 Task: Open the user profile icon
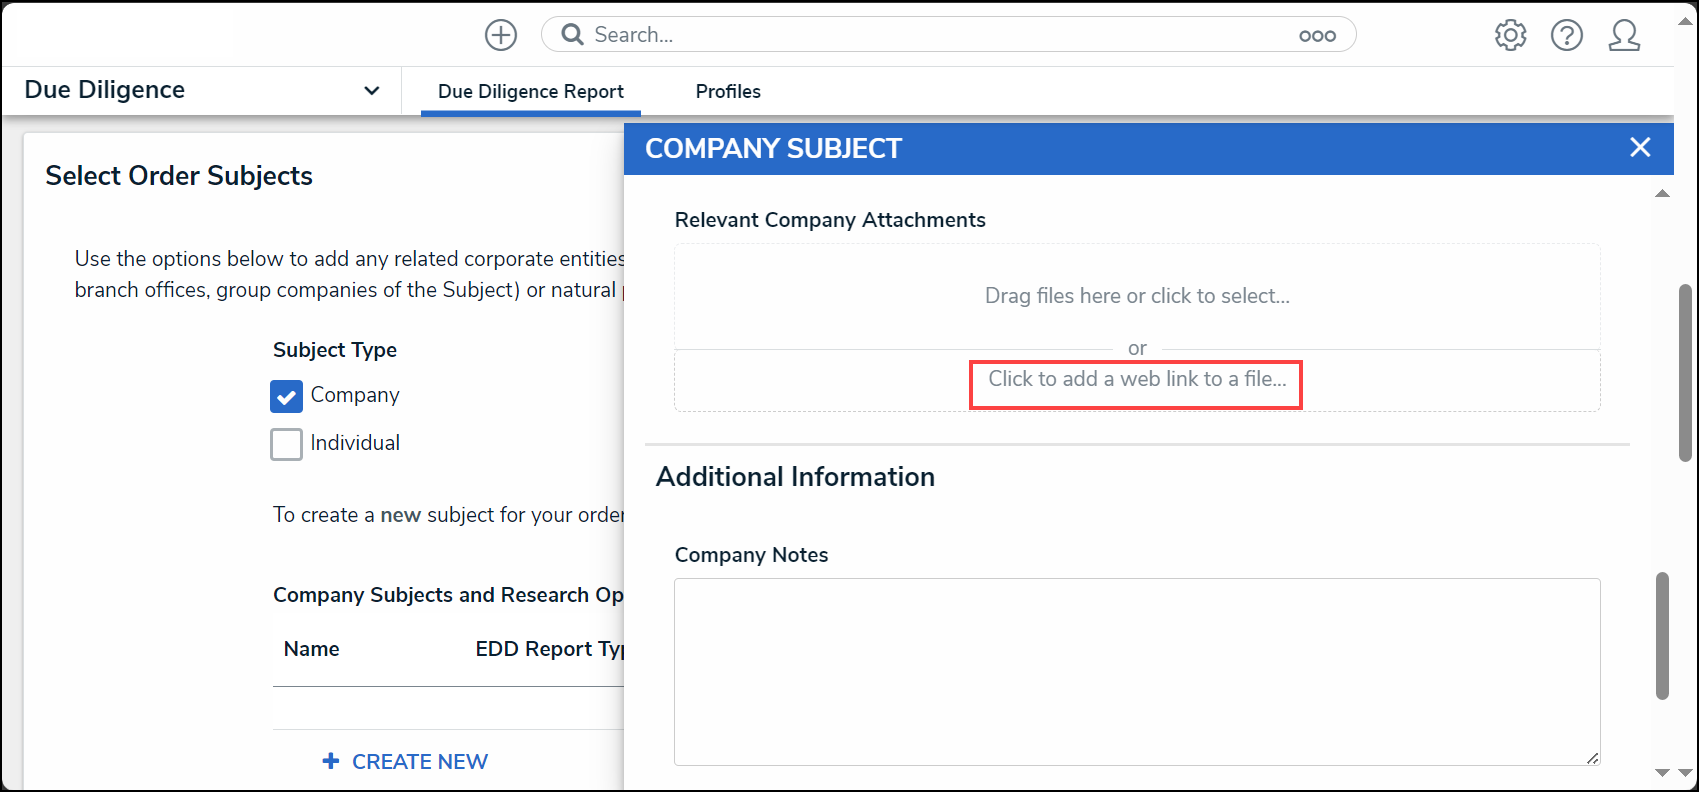pyautogui.click(x=1624, y=35)
